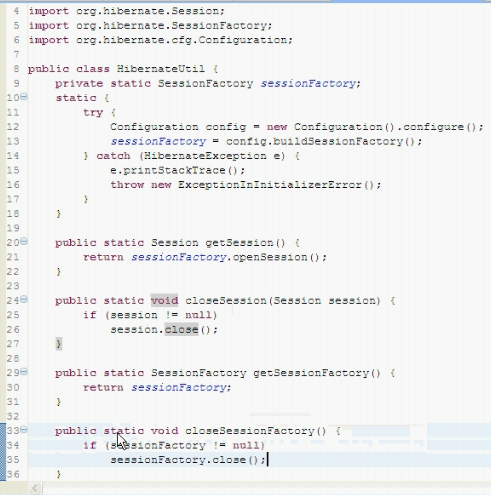
Task: Collapse closeSession method fold at line 24
Action: 24,299
